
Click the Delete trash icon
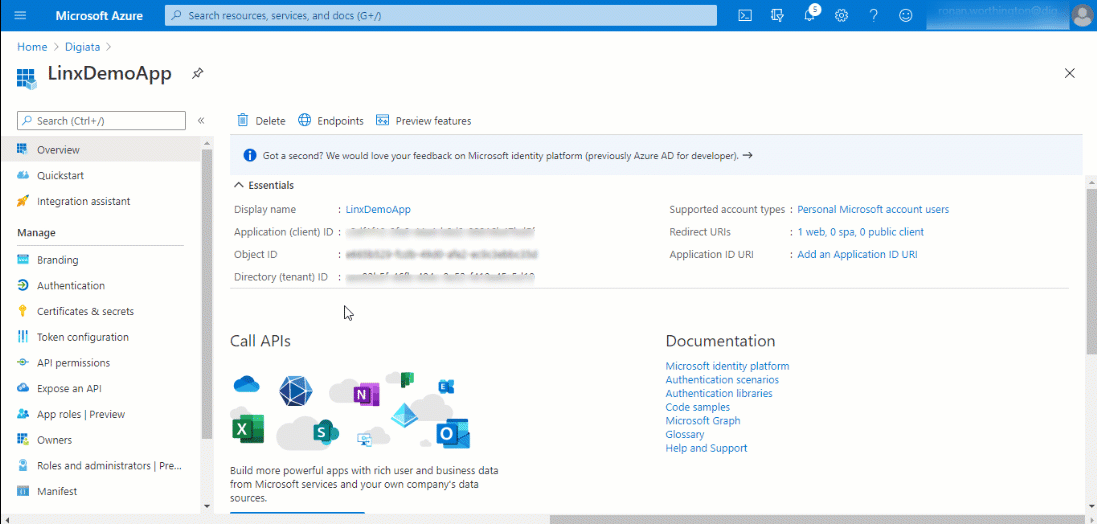pos(243,120)
